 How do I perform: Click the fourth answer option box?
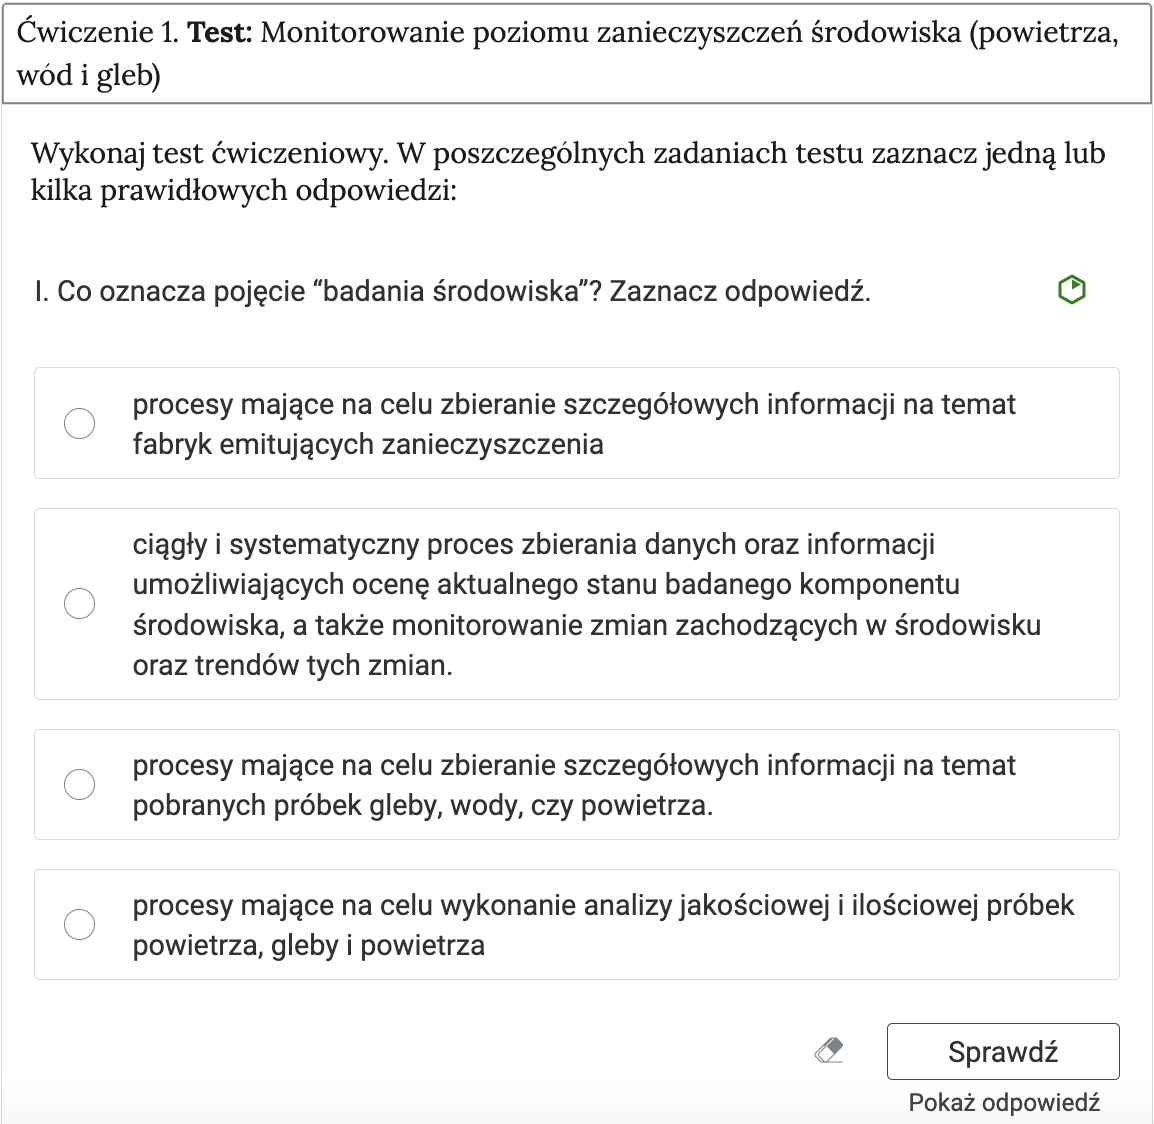pyautogui.click(x=577, y=925)
